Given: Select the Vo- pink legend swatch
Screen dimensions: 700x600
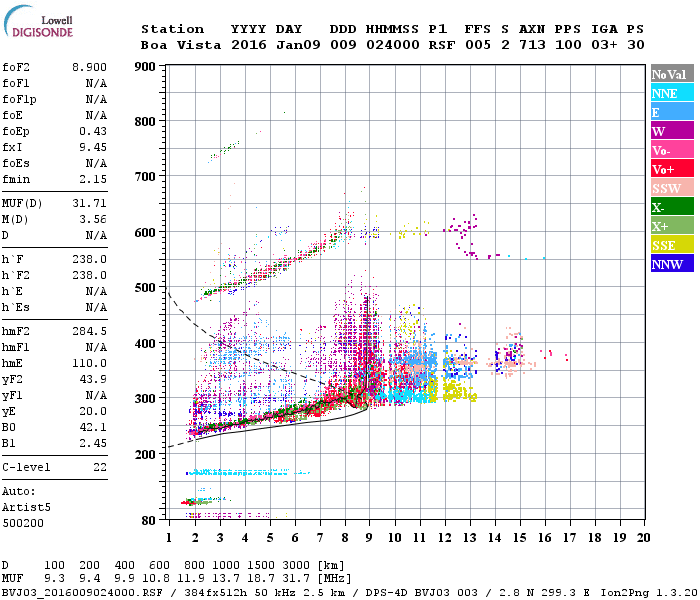Looking at the screenshot, I should click(672, 150).
